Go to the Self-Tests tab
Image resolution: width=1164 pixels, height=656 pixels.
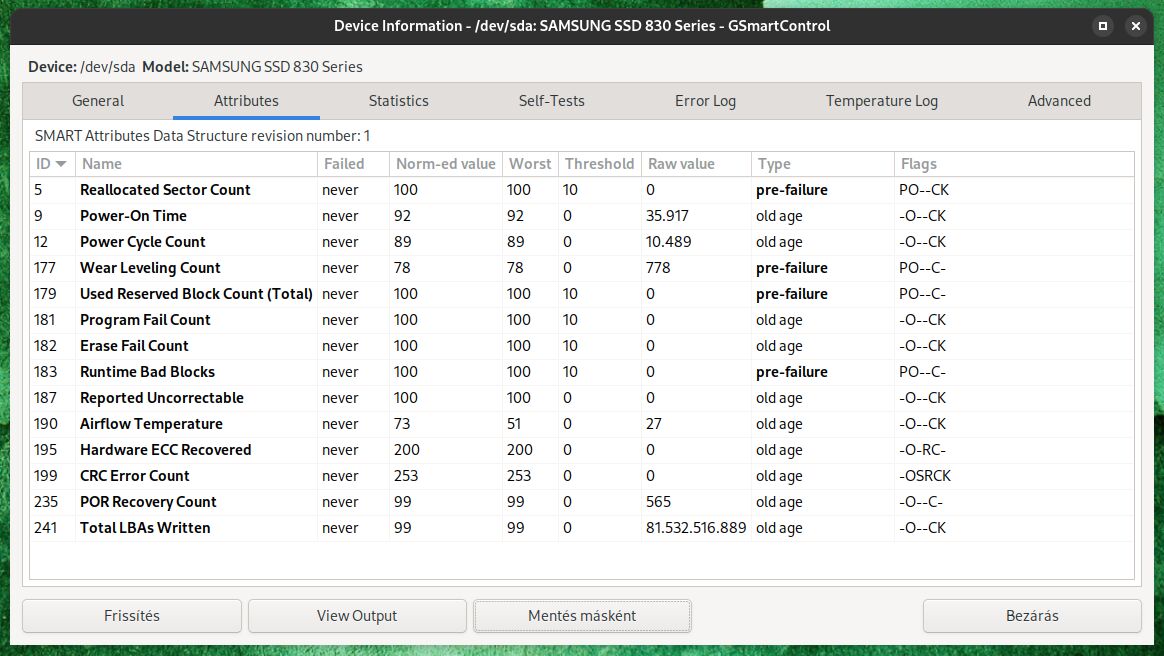(x=552, y=101)
